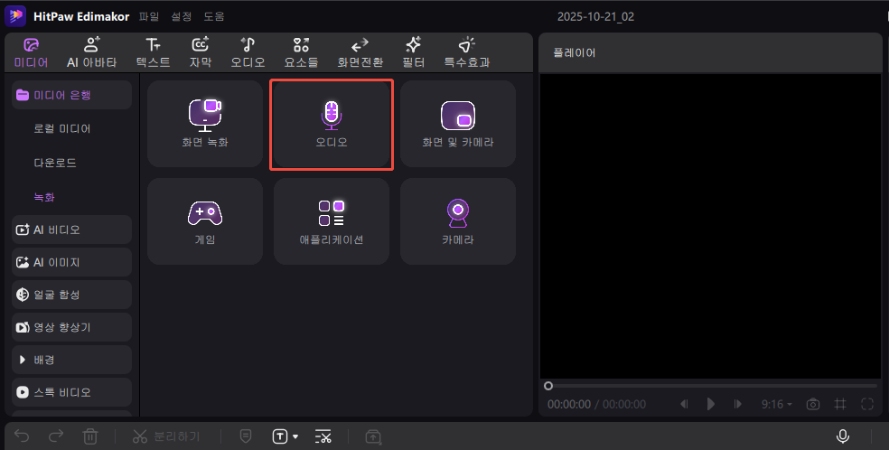Viewport: 889px width, 450px height.
Task: Take a snapshot with the camera icon
Action: pyautogui.click(x=813, y=404)
